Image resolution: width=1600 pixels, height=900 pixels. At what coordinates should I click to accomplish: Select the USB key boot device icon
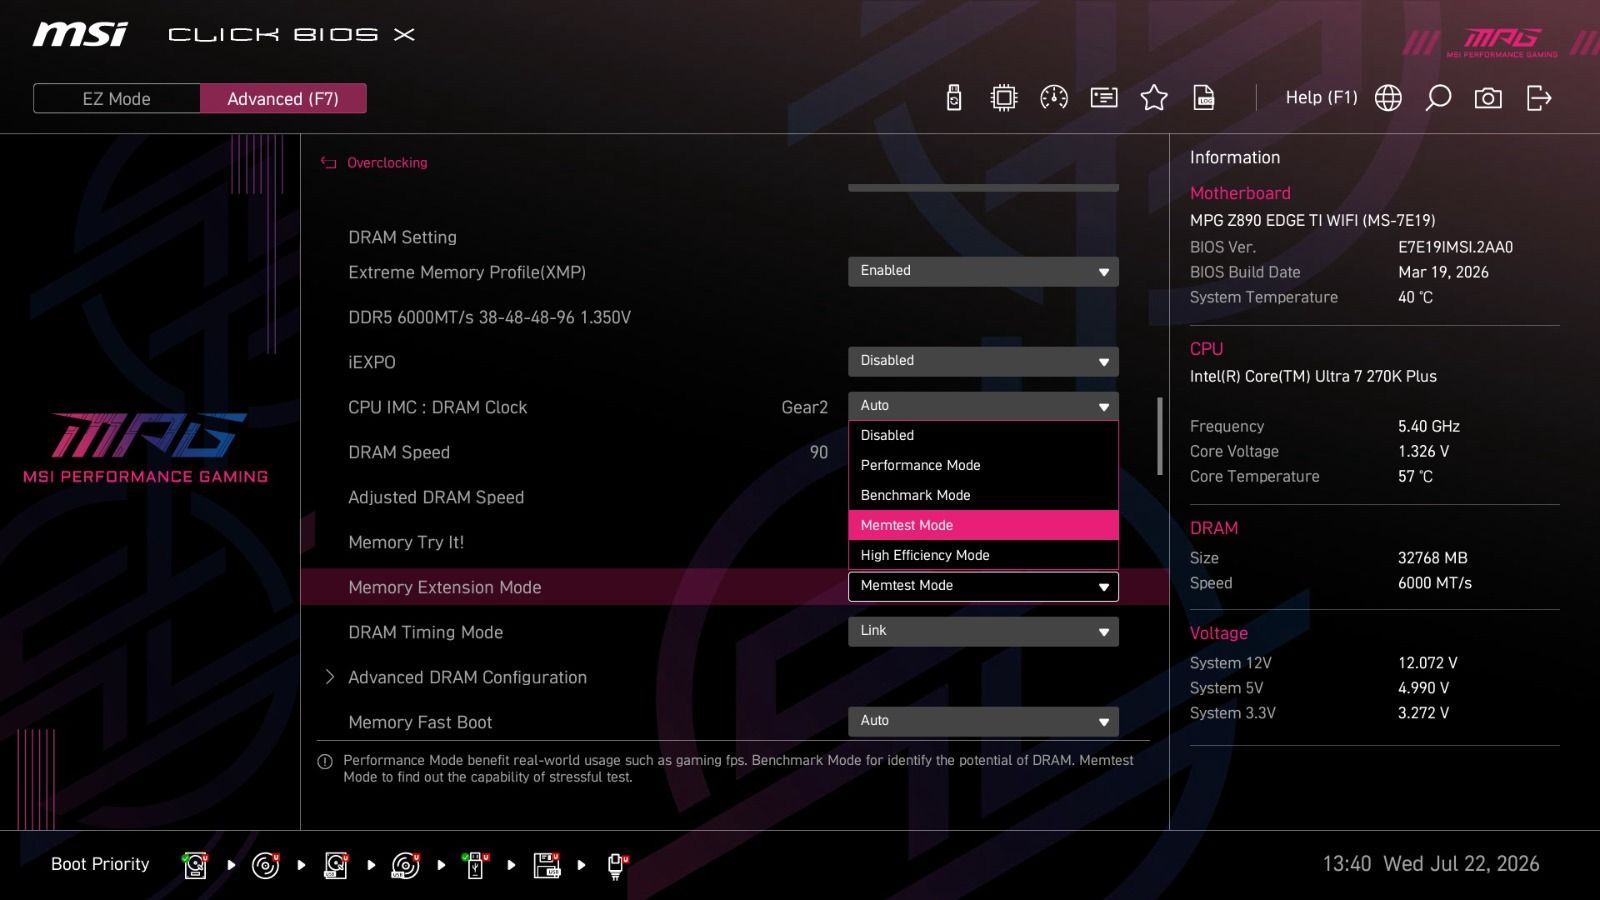click(476, 865)
